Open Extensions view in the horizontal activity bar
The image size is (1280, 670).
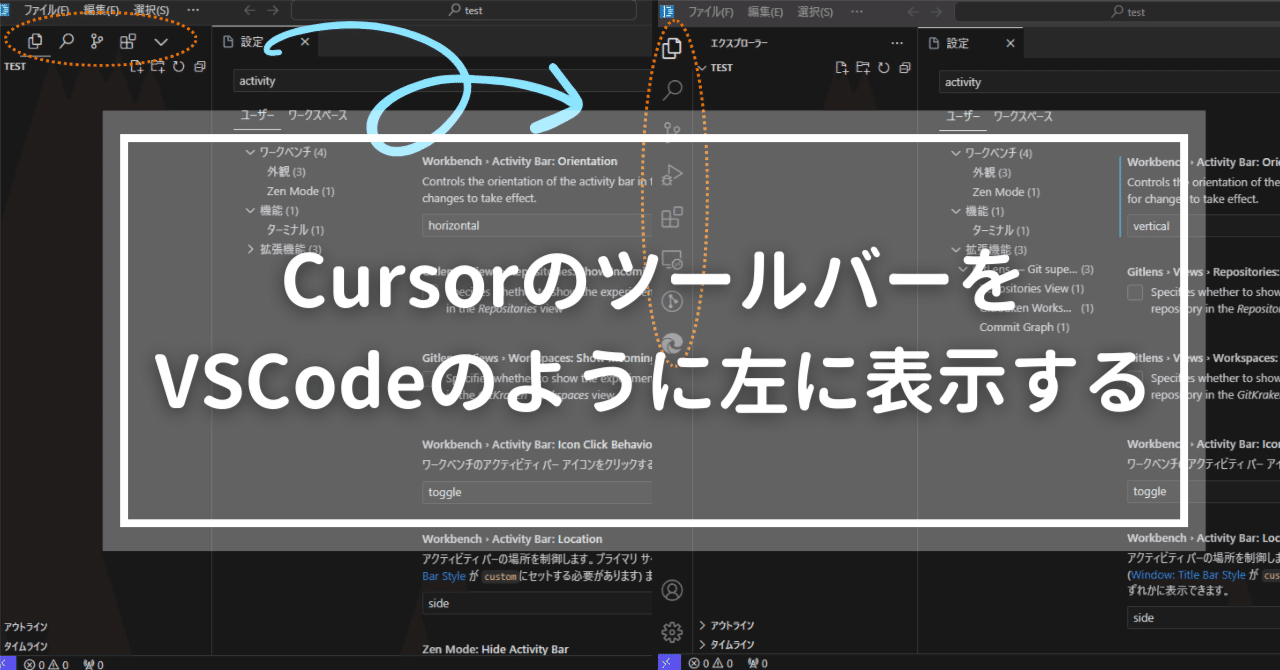pyautogui.click(x=127, y=41)
